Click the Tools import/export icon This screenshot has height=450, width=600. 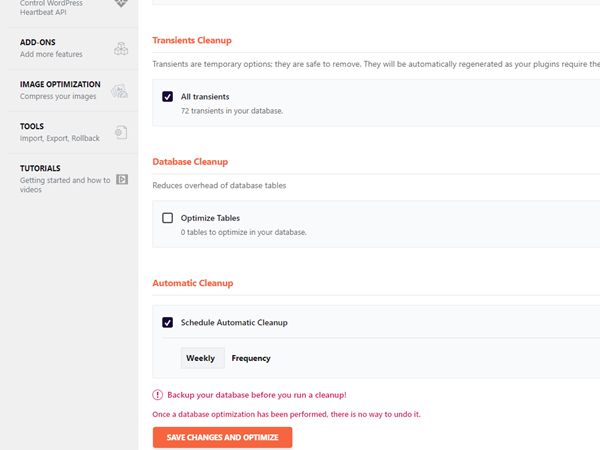click(121, 132)
